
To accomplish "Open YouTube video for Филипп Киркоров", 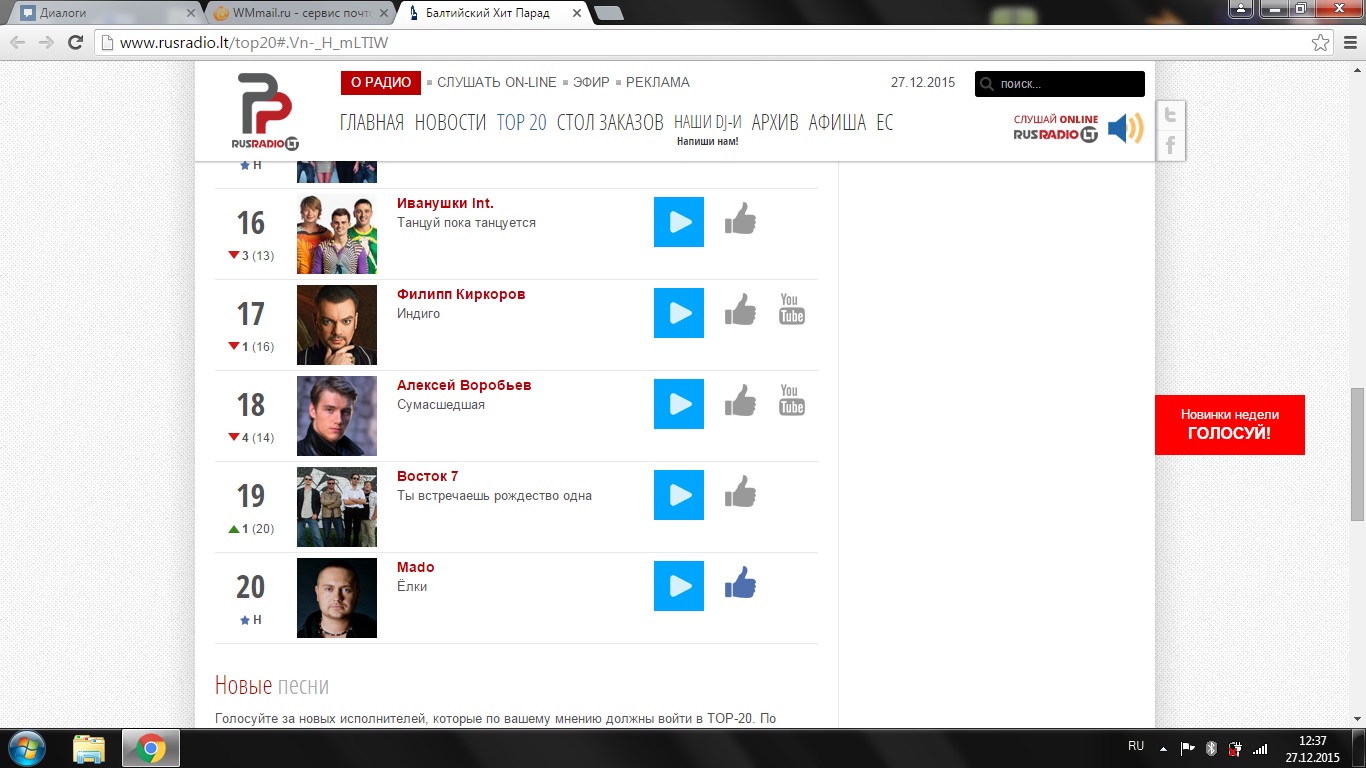I will [x=791, y=309].
